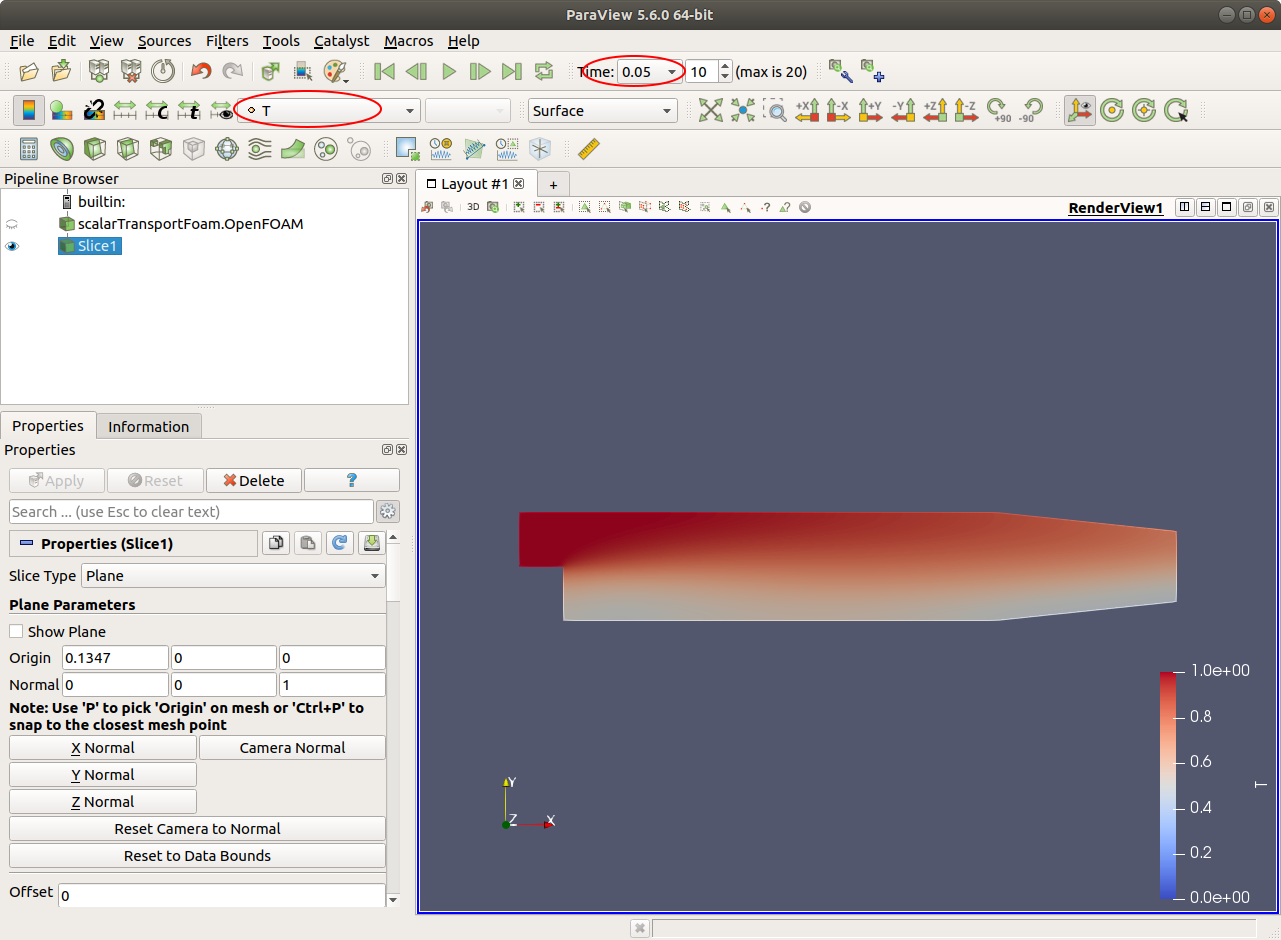The image size is (1281, 940).
Task: Toggle the 3D interaction mode button
Action: tap(474, 207)
